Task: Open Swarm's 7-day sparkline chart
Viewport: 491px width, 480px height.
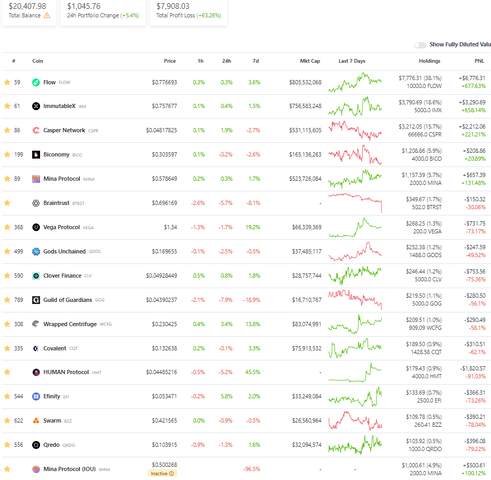Action: [x=355, y=421]
